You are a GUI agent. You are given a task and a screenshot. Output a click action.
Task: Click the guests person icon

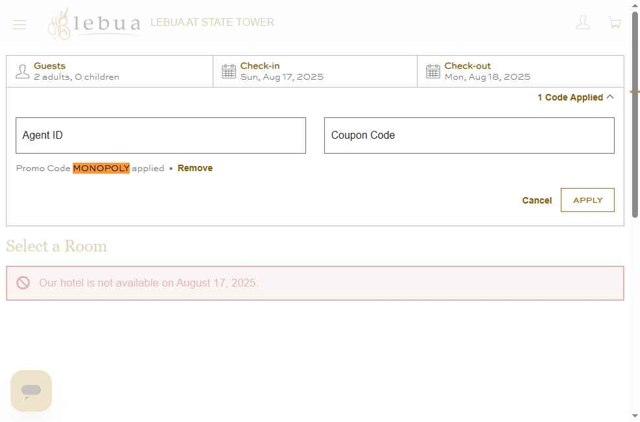22,71
